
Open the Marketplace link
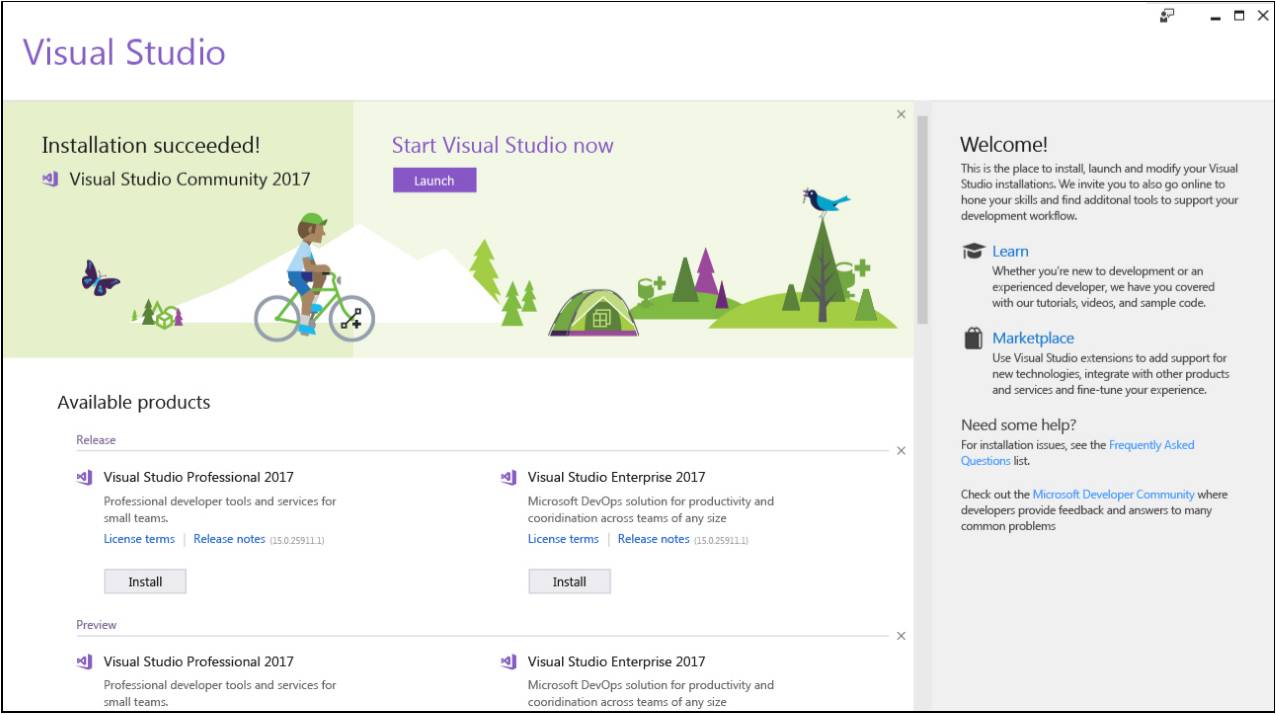(x=1033, y=339)
